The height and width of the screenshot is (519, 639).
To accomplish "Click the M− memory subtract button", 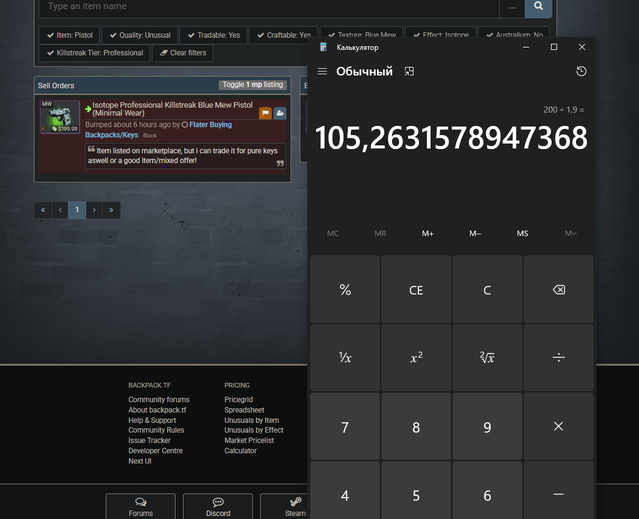I will click(x=475, y=233).
